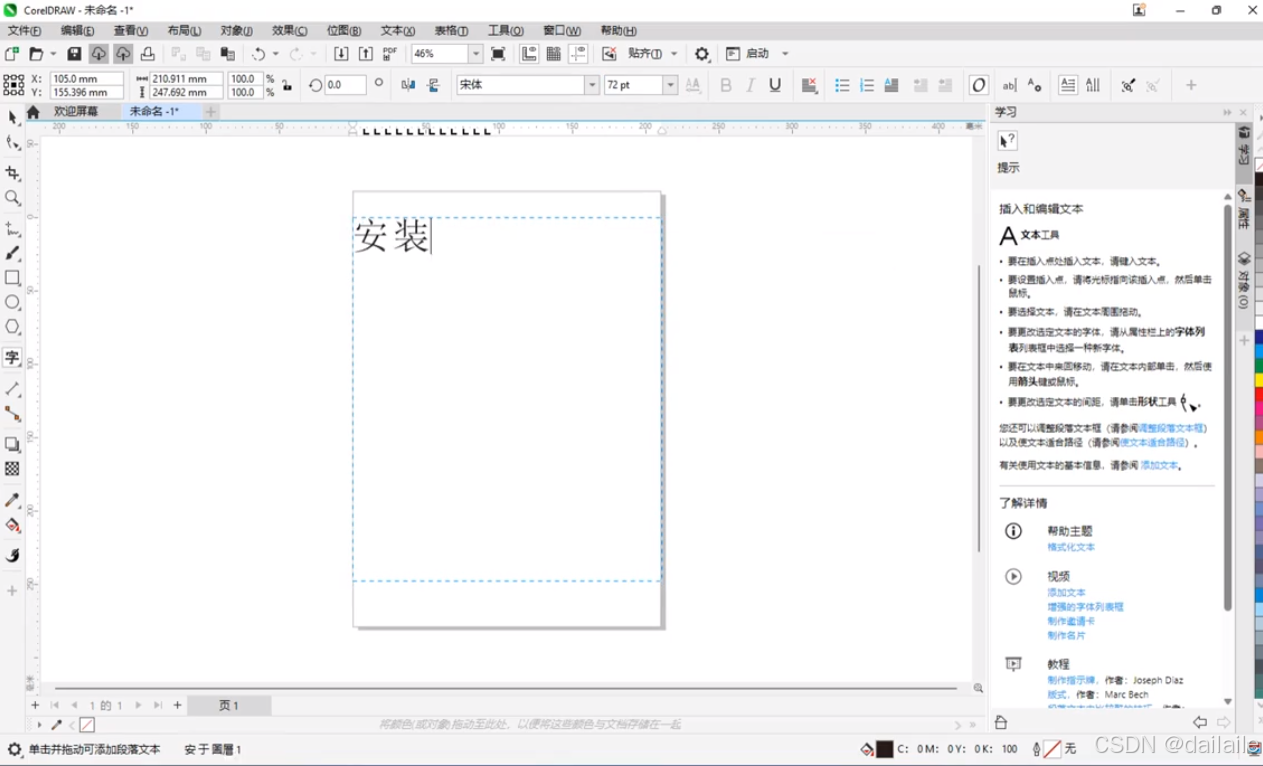This screenshot has height=766, width=1263.
Task: Click the Import icon in the toolbar
Action: click(x=341, y=54)
